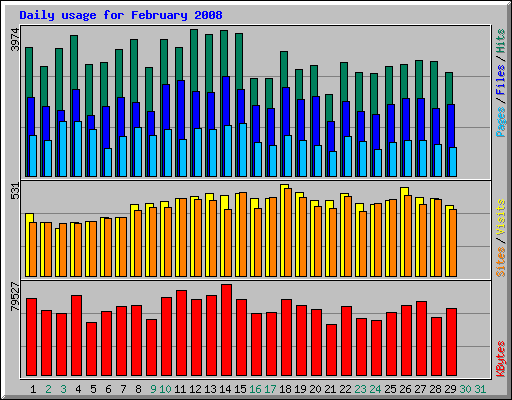Click the 3974 hits axis value
Screen dimensions: 512x400
coord(15,39)
